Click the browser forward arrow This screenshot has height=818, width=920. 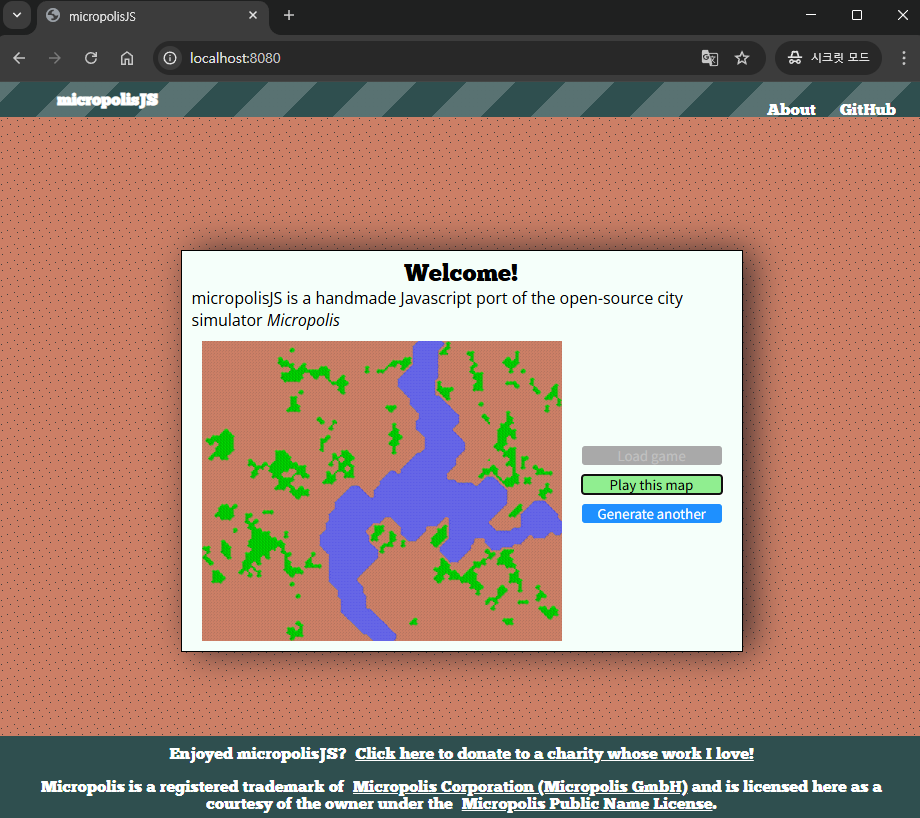55,58
